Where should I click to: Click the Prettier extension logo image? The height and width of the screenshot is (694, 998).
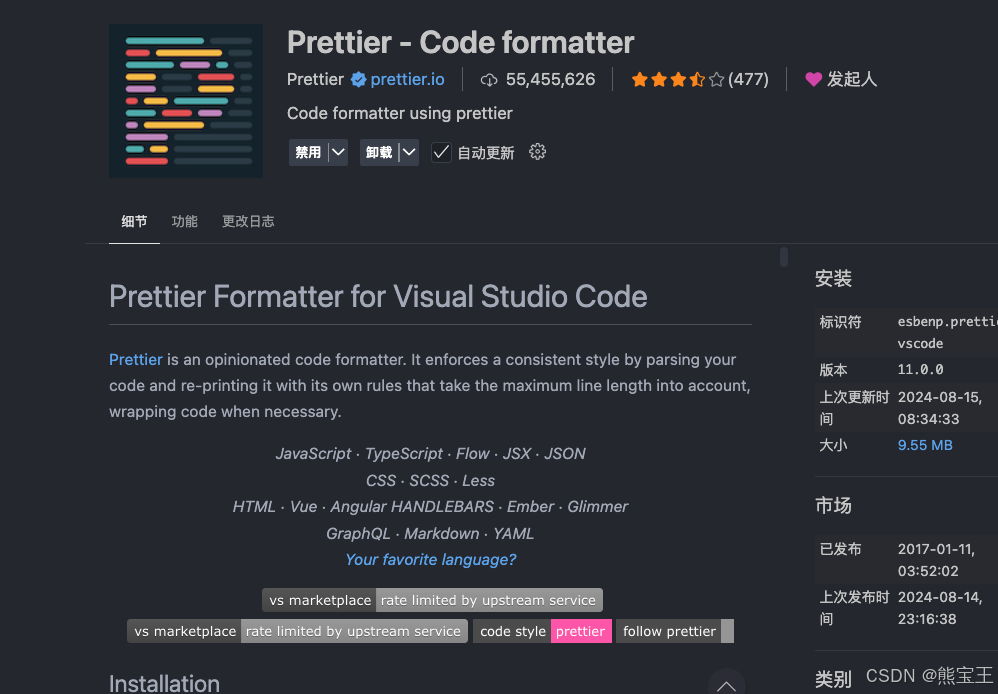coord(186,101)
